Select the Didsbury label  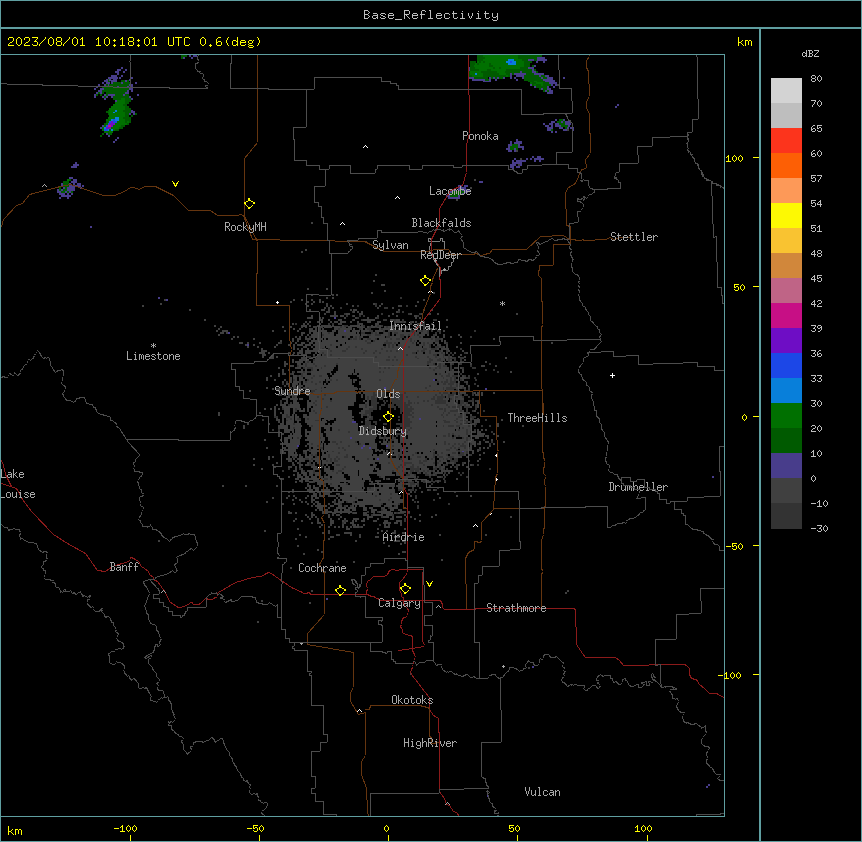click(383, 431)
